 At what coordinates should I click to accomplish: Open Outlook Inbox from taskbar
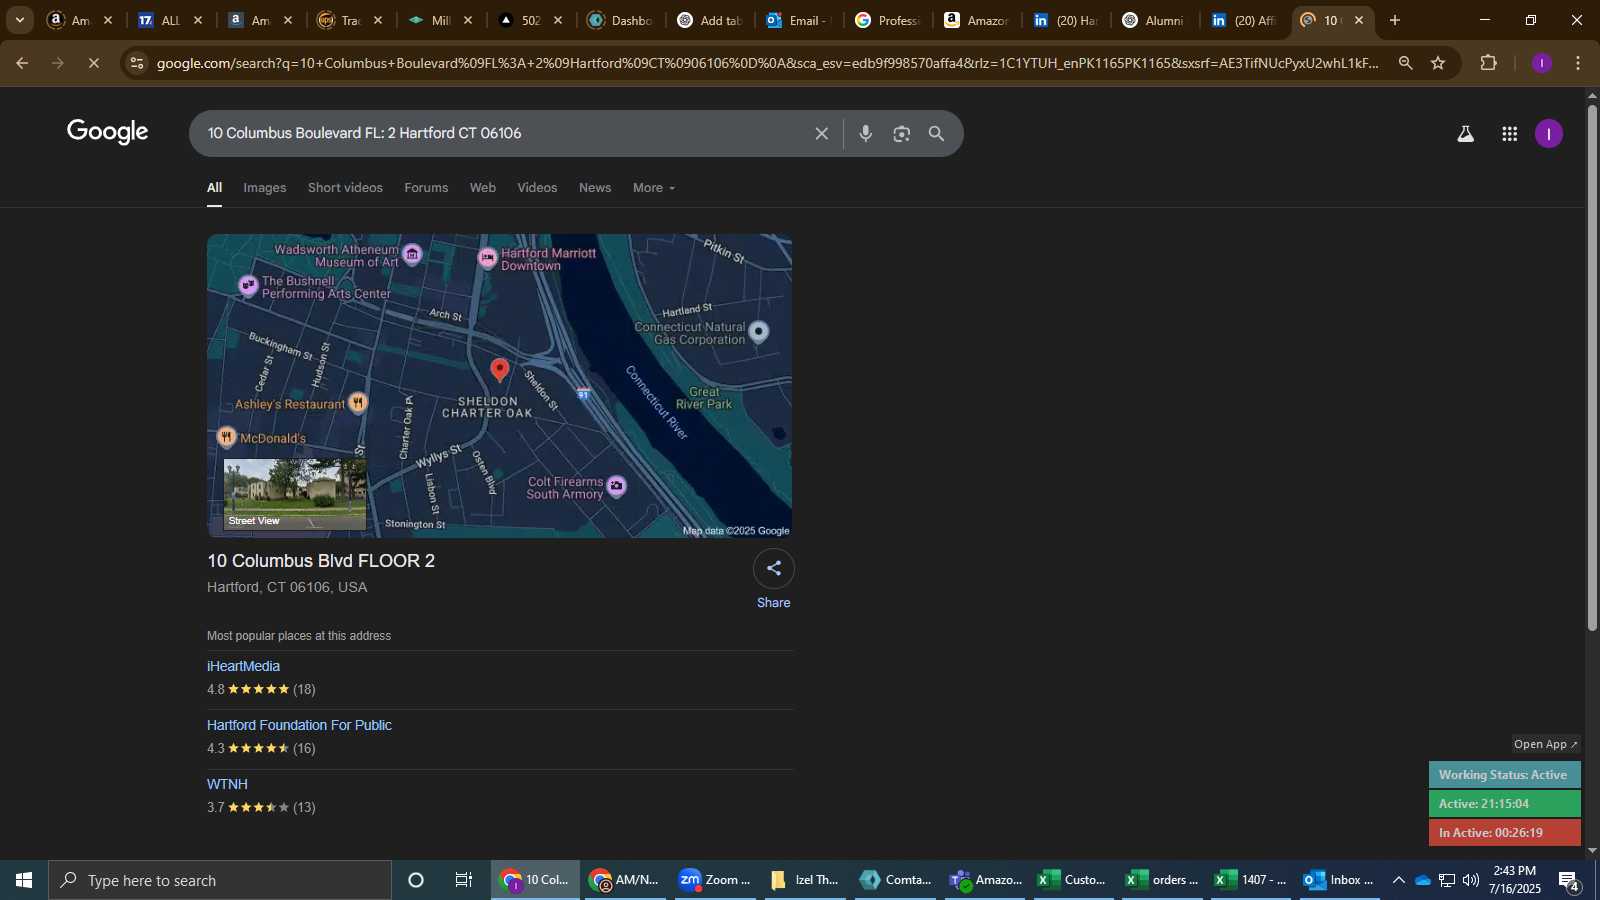(1339, 880)
